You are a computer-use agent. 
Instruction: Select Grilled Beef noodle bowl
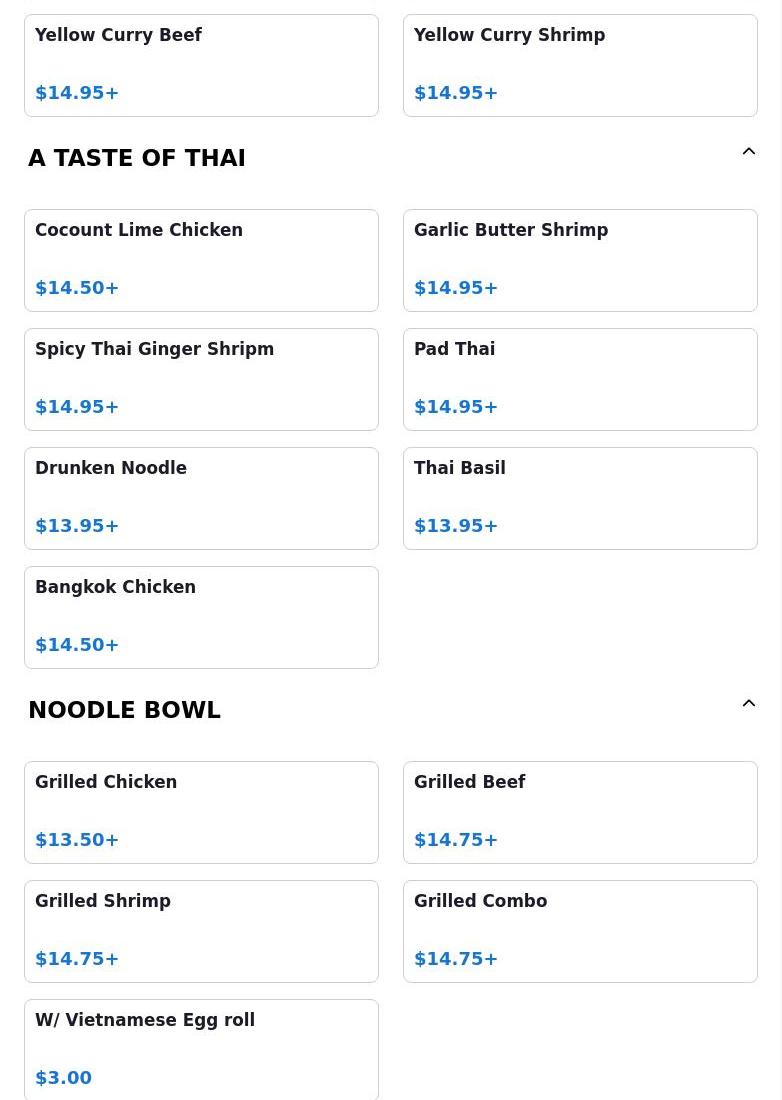coord(580,812)
